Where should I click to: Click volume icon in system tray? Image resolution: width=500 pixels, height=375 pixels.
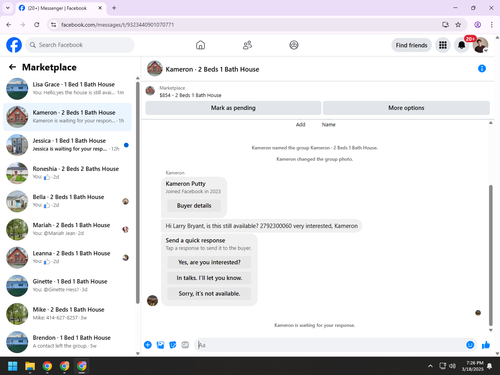[452, 366]
